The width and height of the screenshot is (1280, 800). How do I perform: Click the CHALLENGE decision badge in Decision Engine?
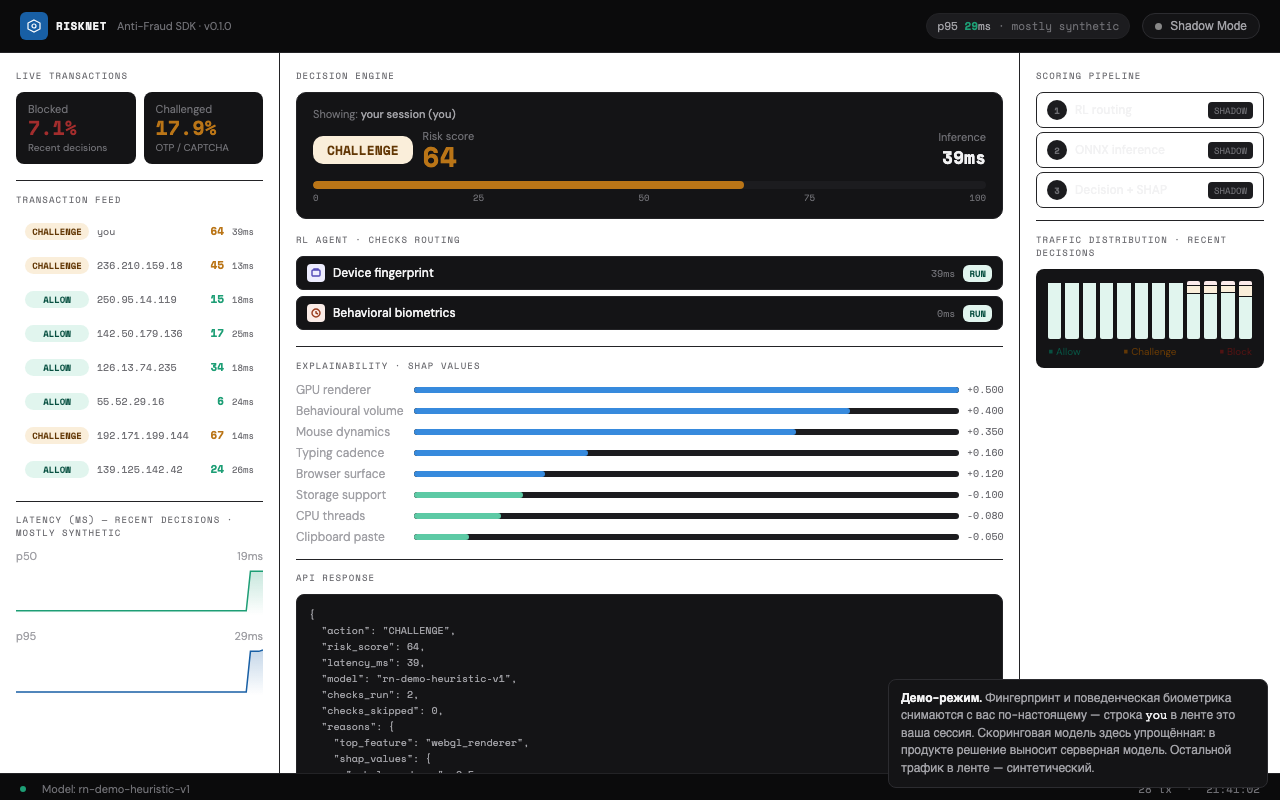363,150
